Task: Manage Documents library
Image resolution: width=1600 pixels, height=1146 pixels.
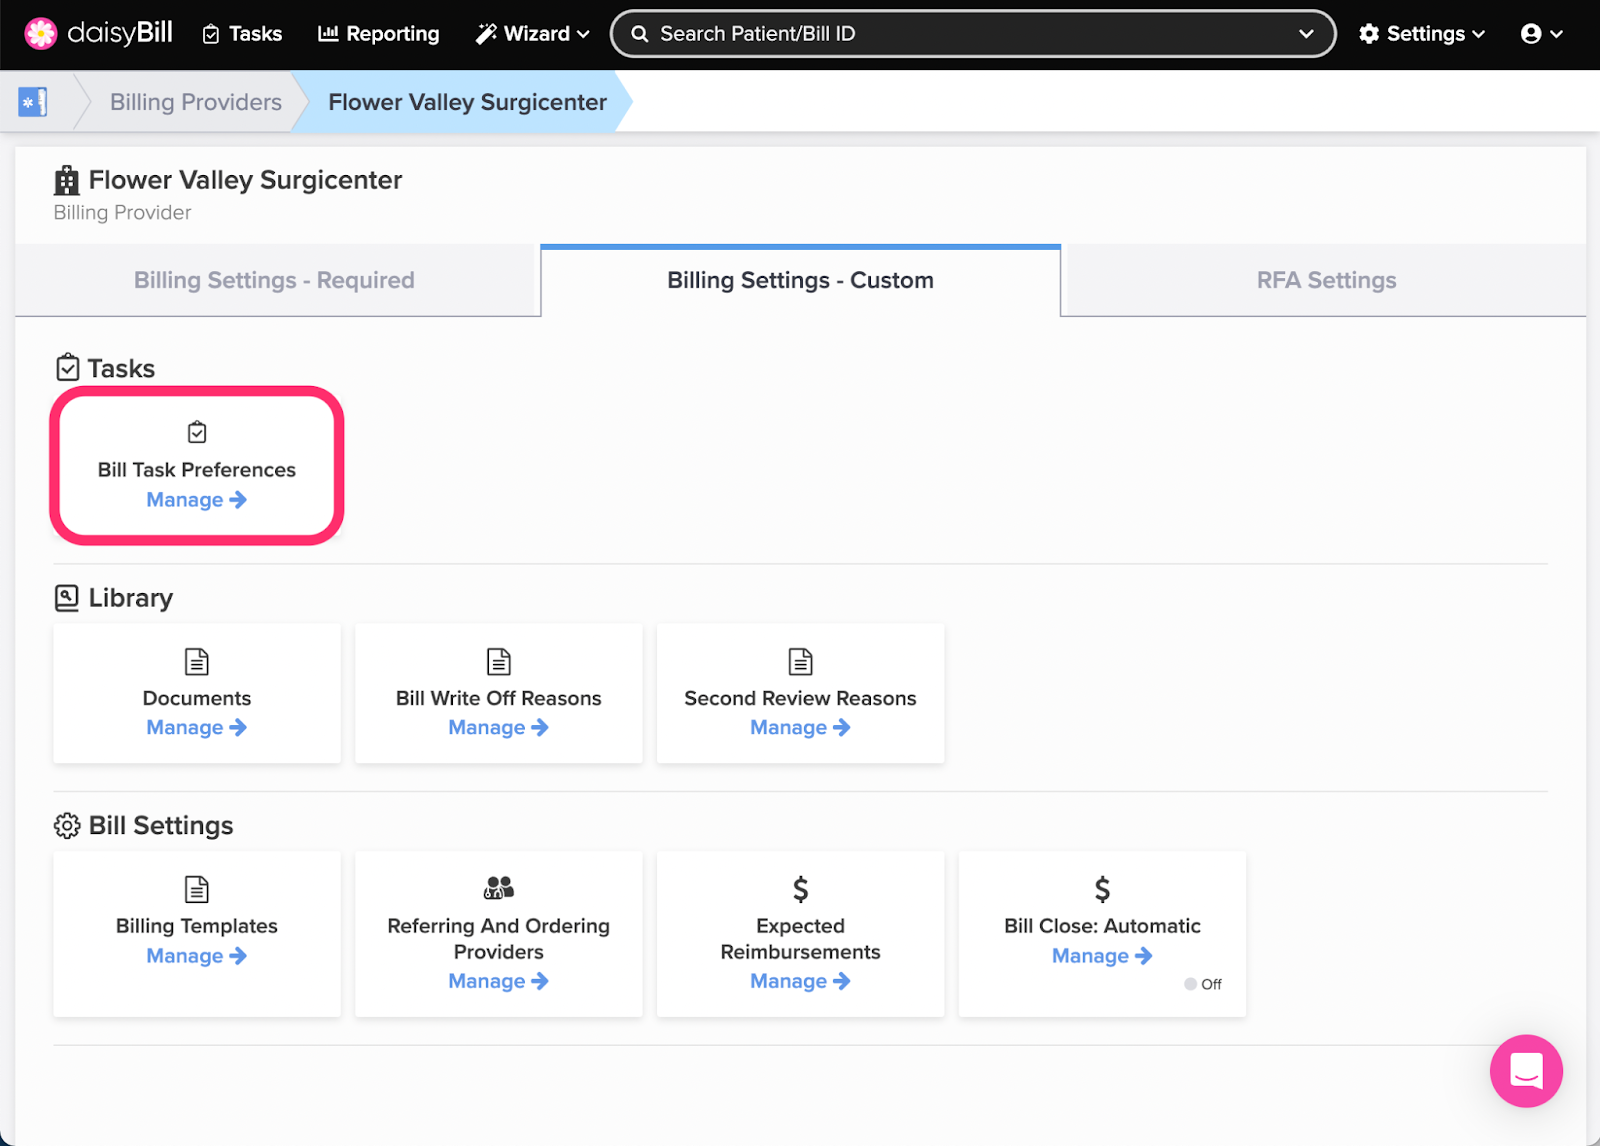Action: click(196, 728)
